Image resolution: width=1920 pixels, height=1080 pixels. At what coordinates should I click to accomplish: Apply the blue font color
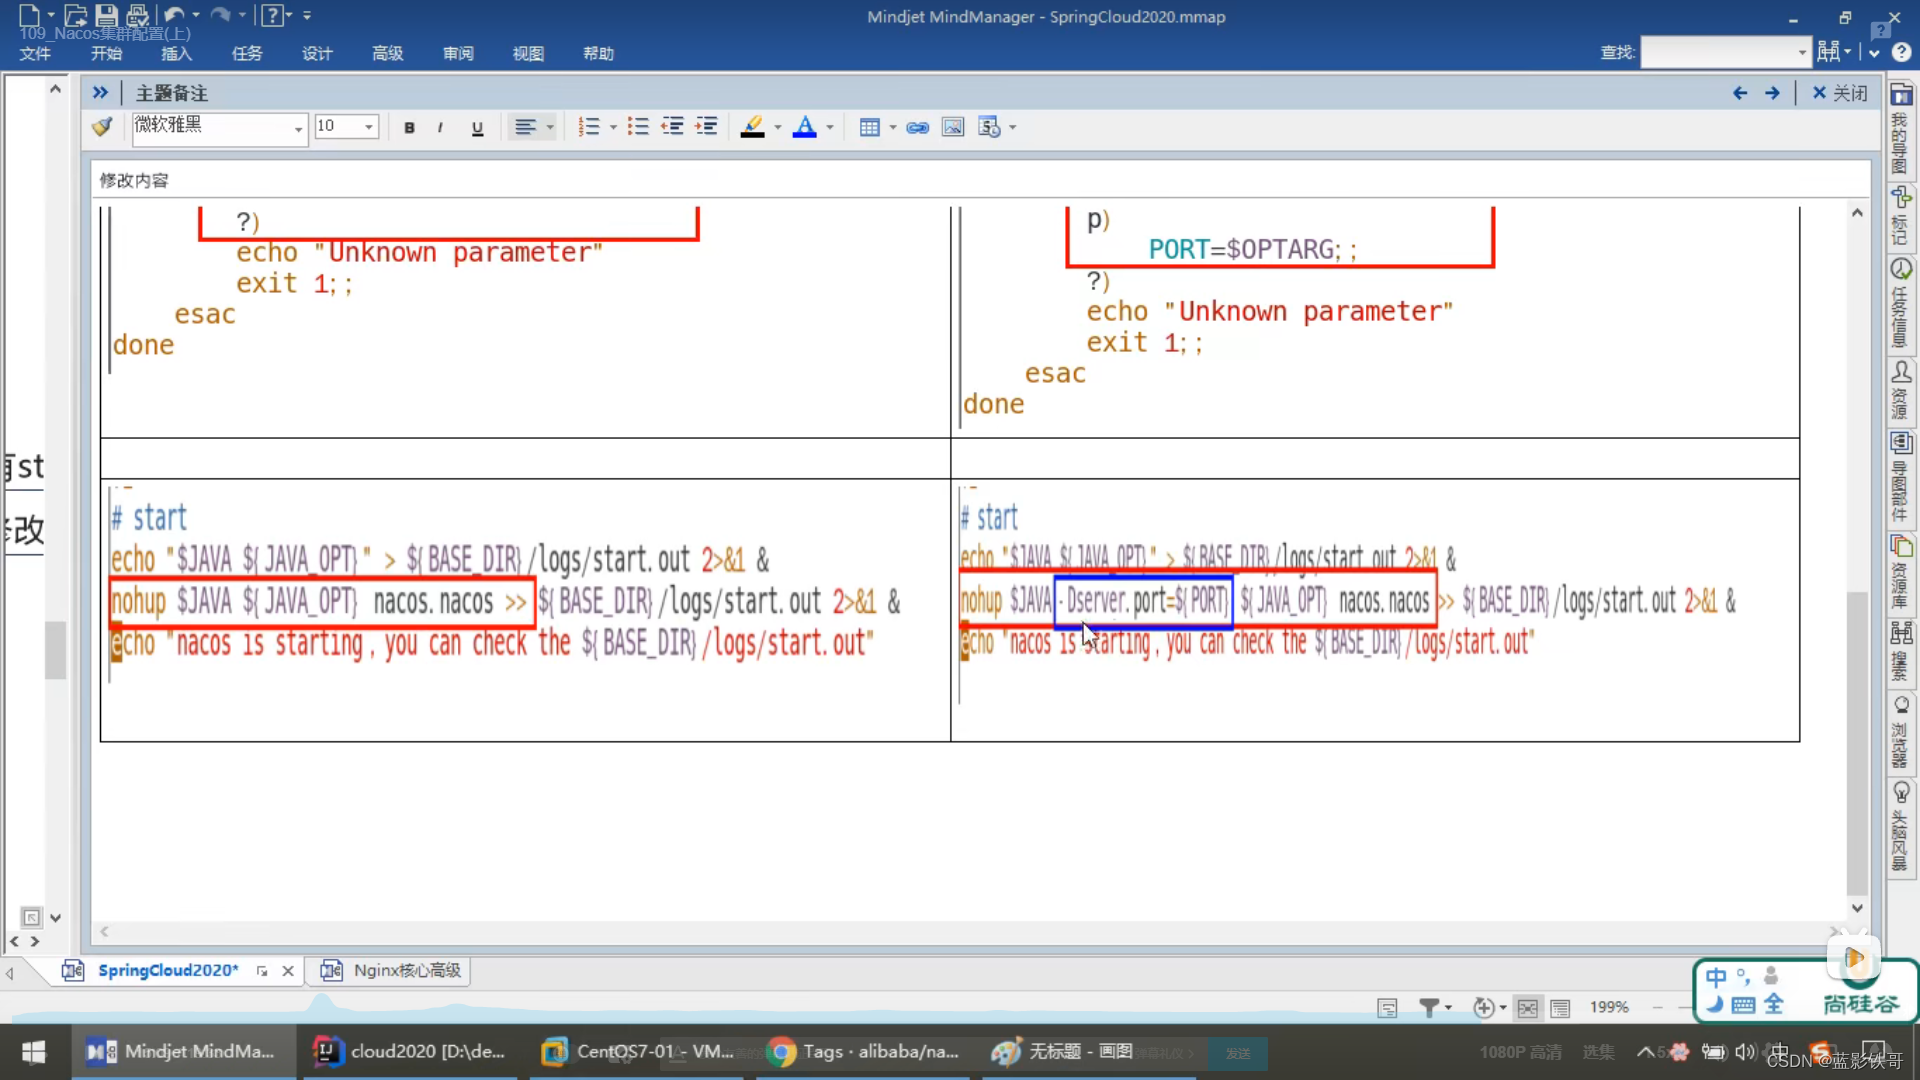(804, 127)
